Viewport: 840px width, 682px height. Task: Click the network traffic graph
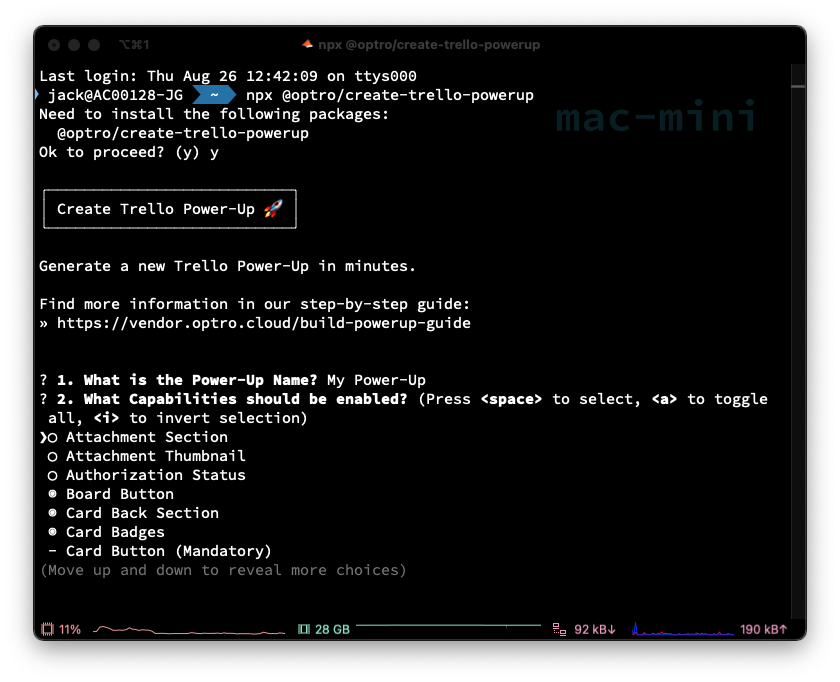682,629
